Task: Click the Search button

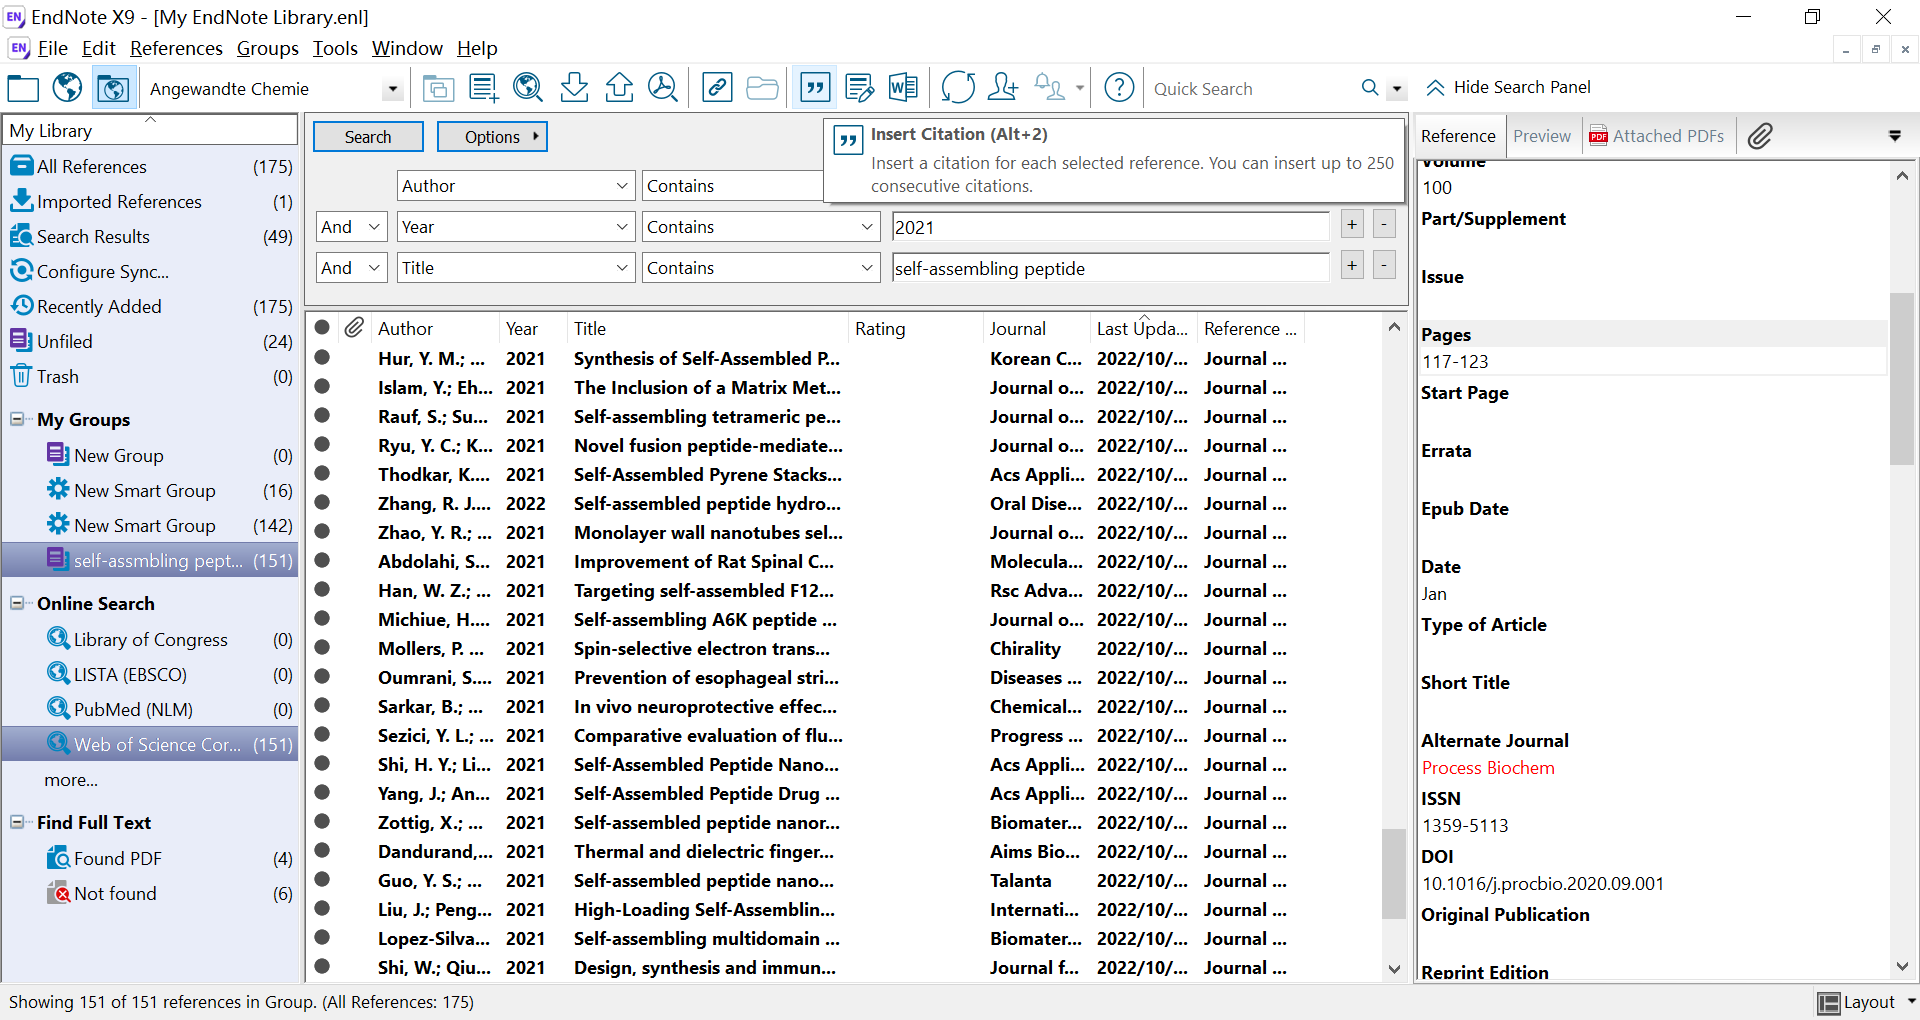Action: [x=368, y=137]
